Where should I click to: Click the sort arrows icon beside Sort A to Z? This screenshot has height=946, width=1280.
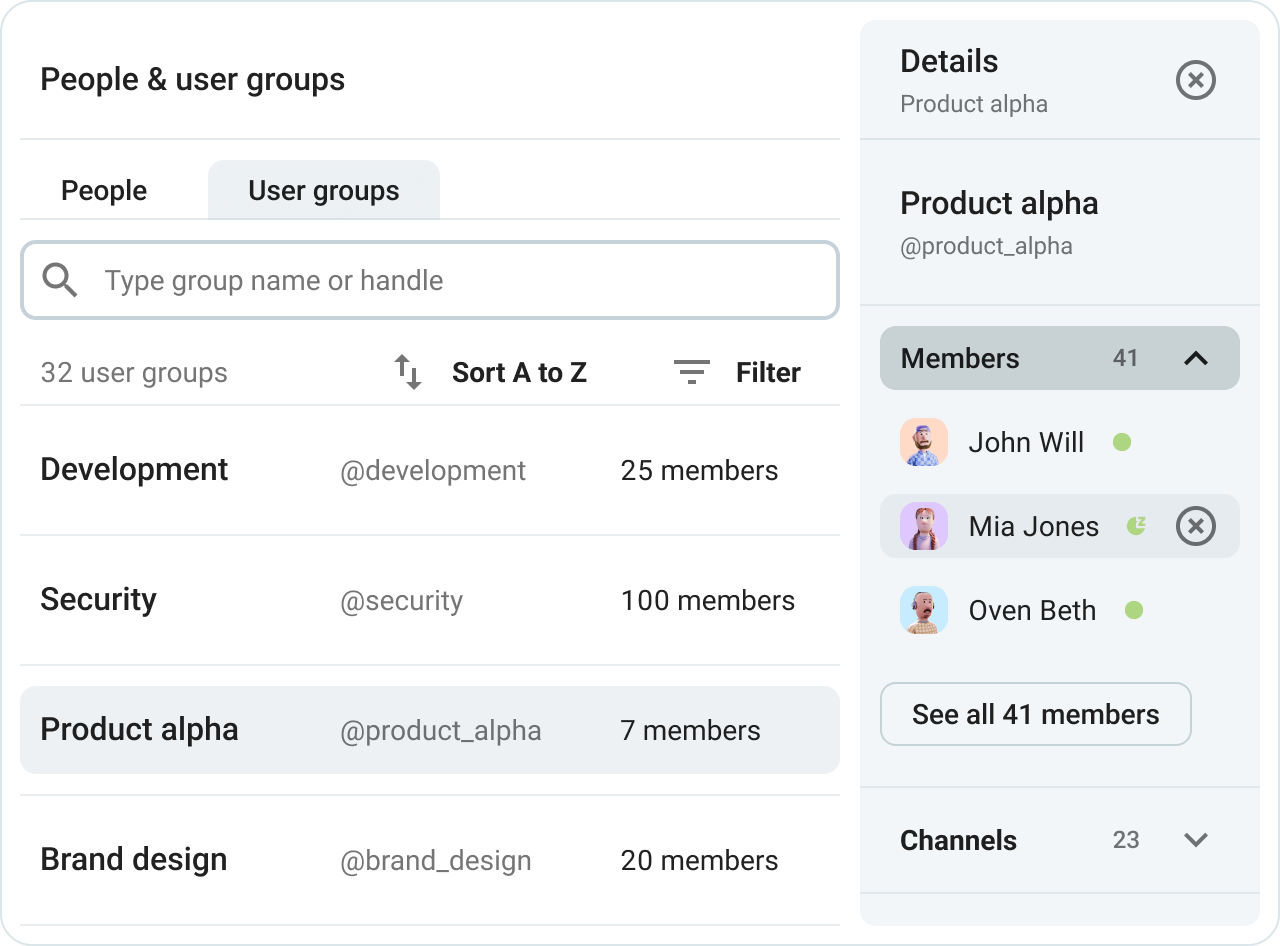(407, 372)
